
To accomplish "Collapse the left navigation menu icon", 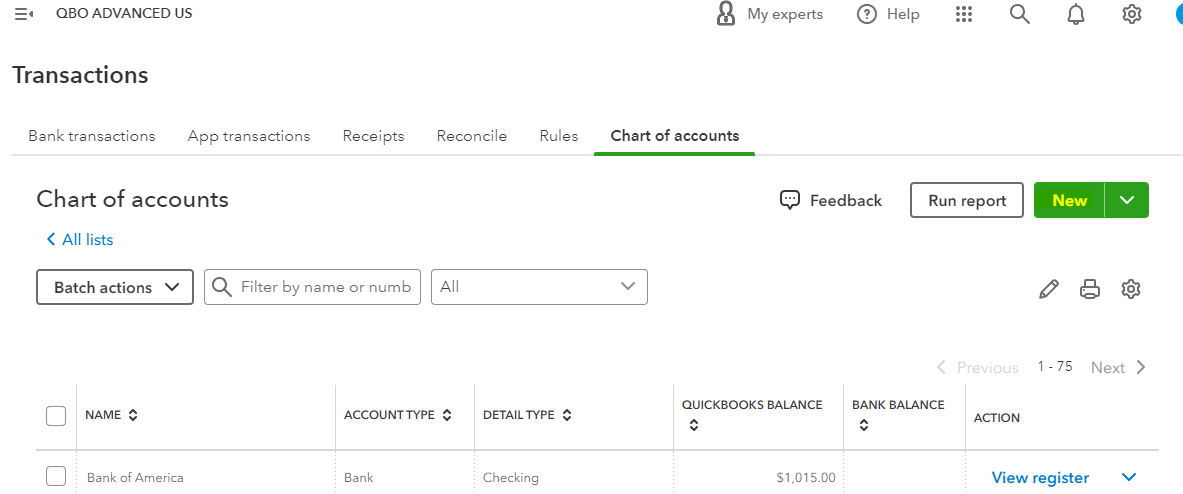I will [24, 14].
